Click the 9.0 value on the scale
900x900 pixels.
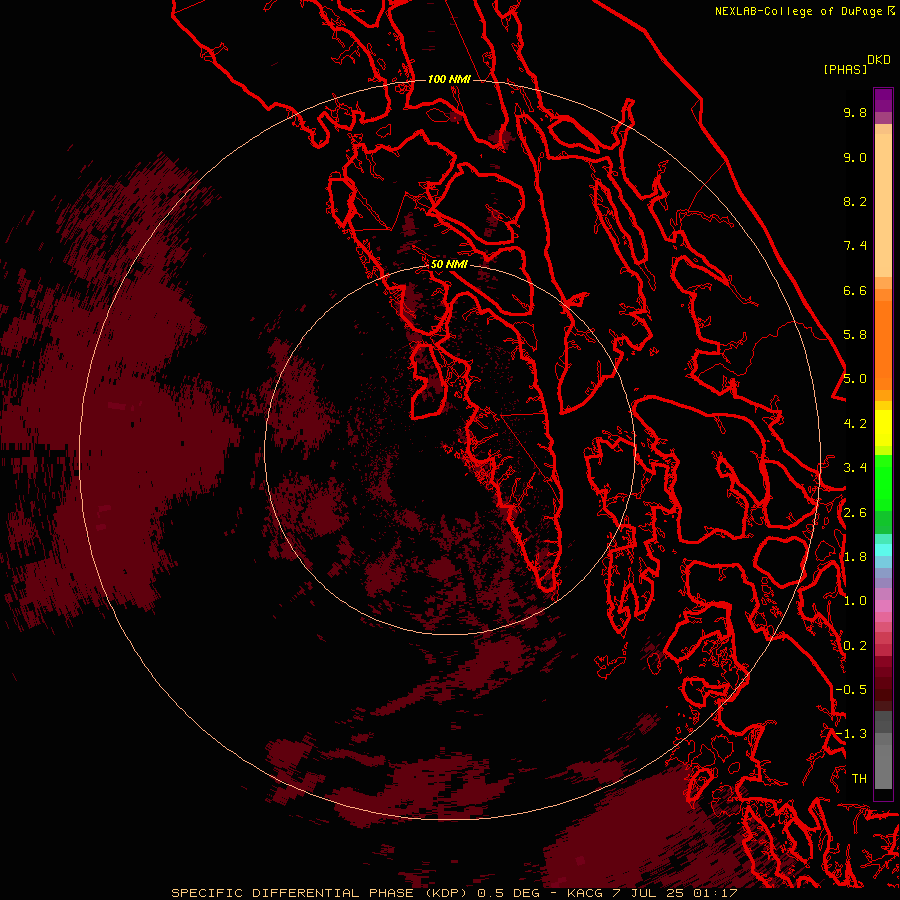tap(855, 157)
